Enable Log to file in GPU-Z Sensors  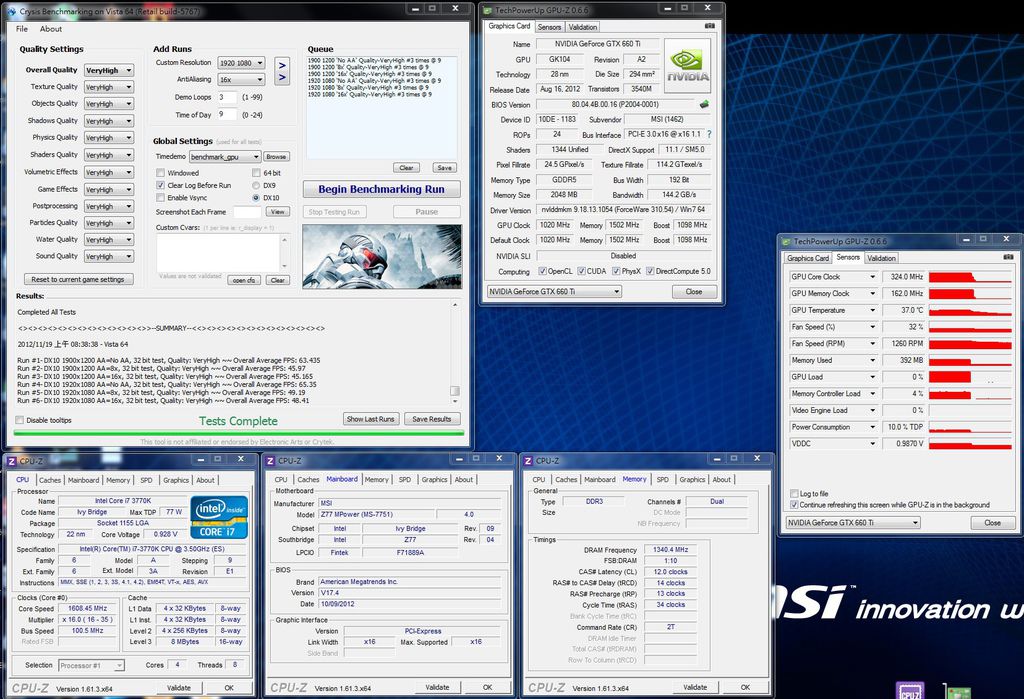coord(794,494)
